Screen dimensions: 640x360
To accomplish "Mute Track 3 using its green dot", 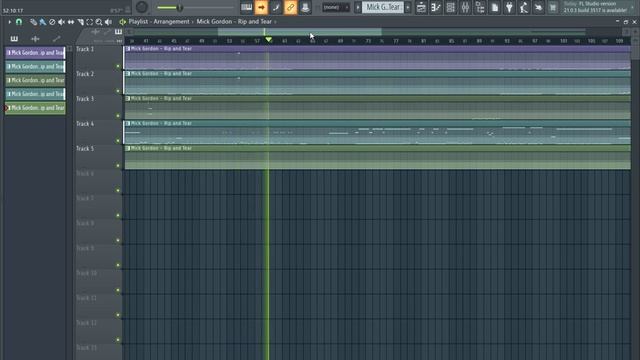I will pos(118,116).
